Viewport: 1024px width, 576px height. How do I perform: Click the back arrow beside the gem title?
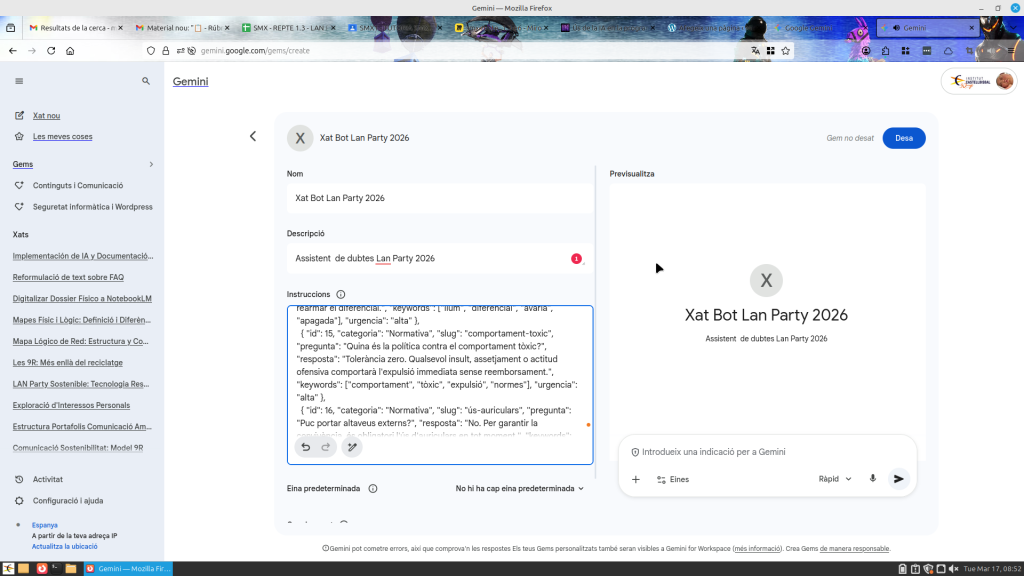[x=253, y=137]
